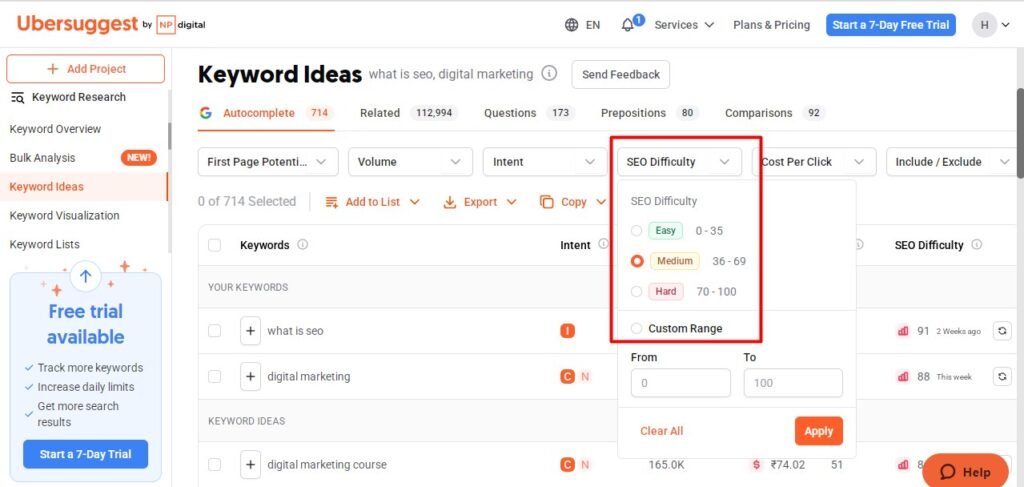This screenshot has height=487, width=1024.
Task: Click the Apply button
Action: [x=818, y=431]
